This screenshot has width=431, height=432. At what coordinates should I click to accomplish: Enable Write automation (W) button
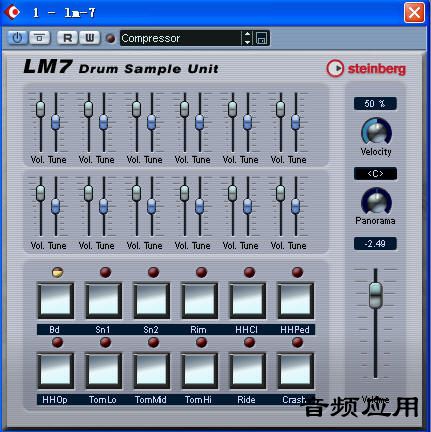[x=89, y=38]
